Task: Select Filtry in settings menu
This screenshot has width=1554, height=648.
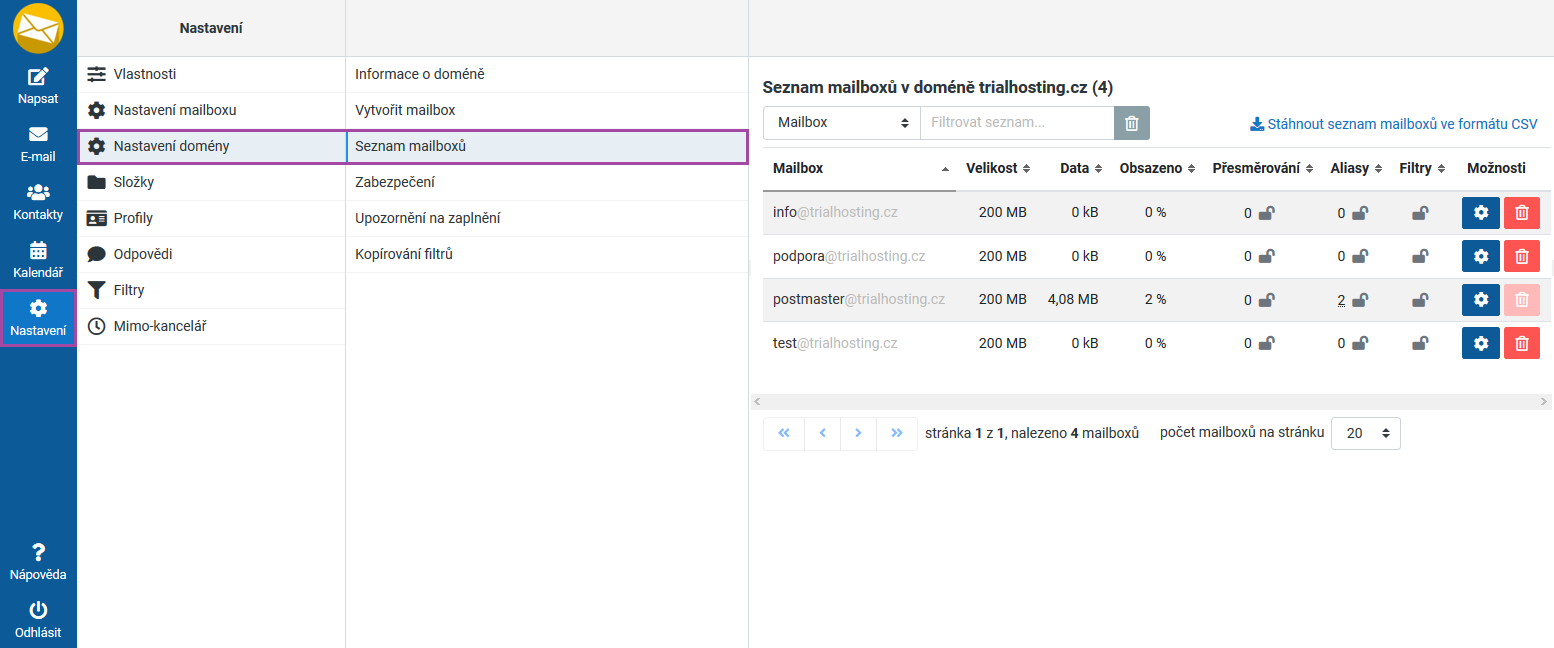Action: 129,290
